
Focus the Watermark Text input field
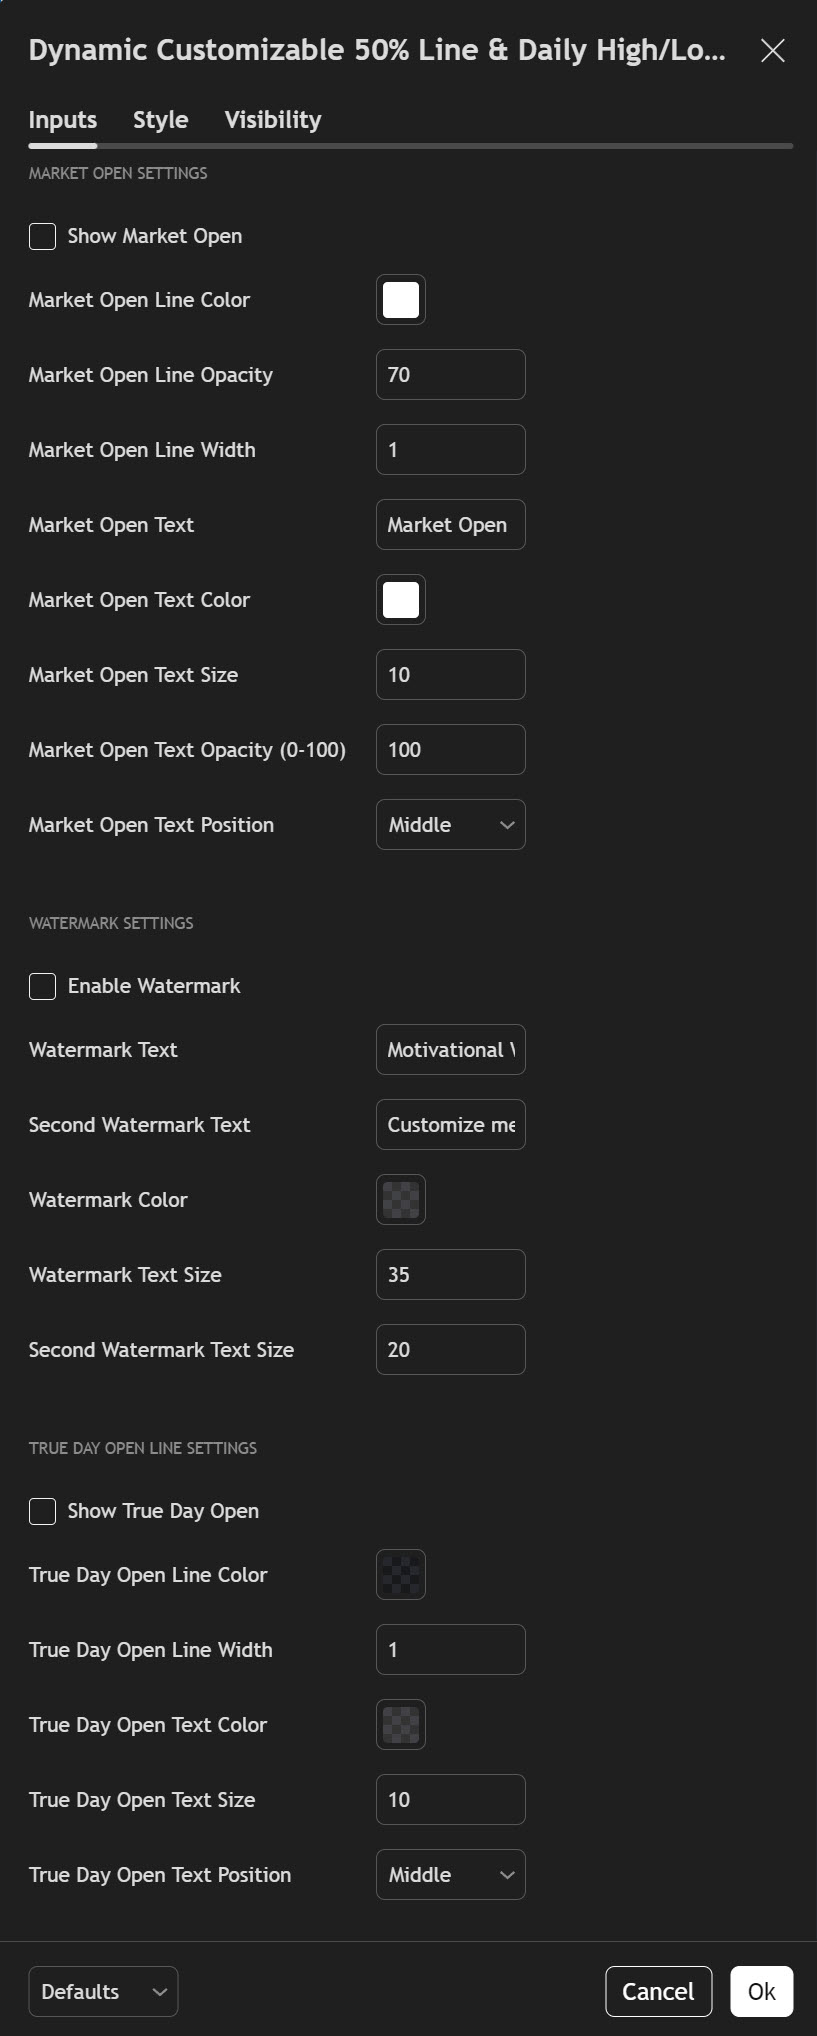(x=450, y=1050)
